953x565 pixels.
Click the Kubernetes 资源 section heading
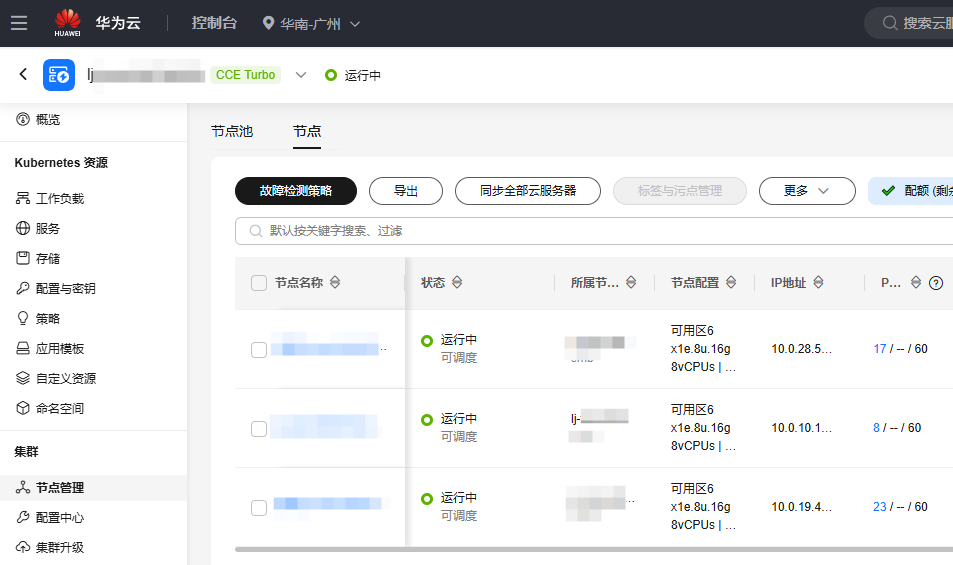(x=61, y=163)
